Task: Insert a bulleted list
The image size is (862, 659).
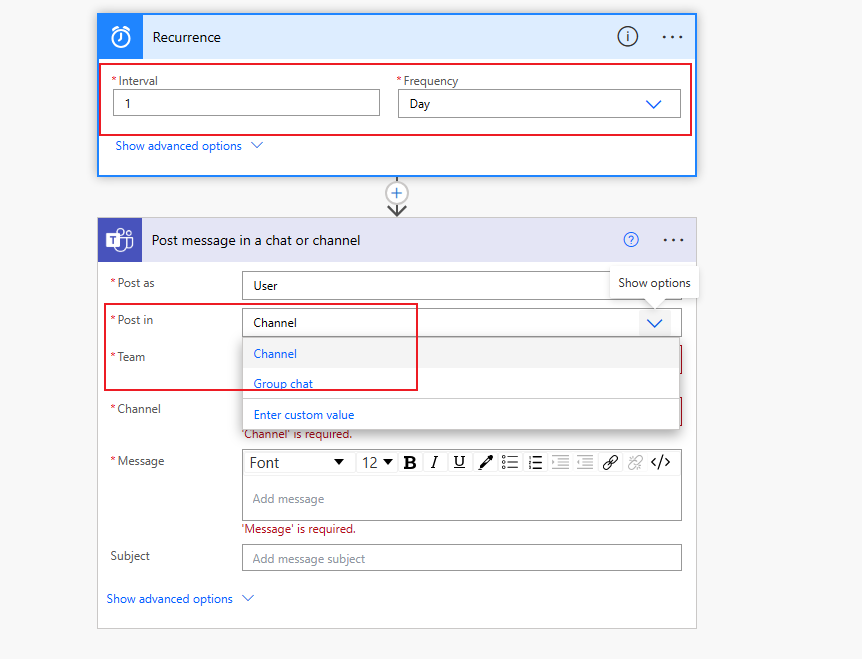Action: point(510,463)
